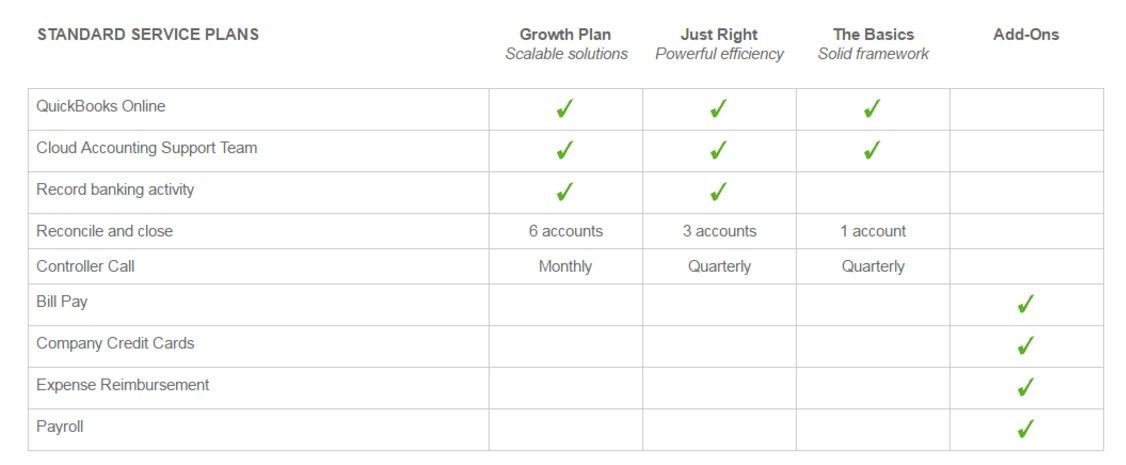The width and height of the screenshot is (1126, 465).
Task: Click The Basics Cloud Accounting Support checkmark
Action: [x=872, y=151]
